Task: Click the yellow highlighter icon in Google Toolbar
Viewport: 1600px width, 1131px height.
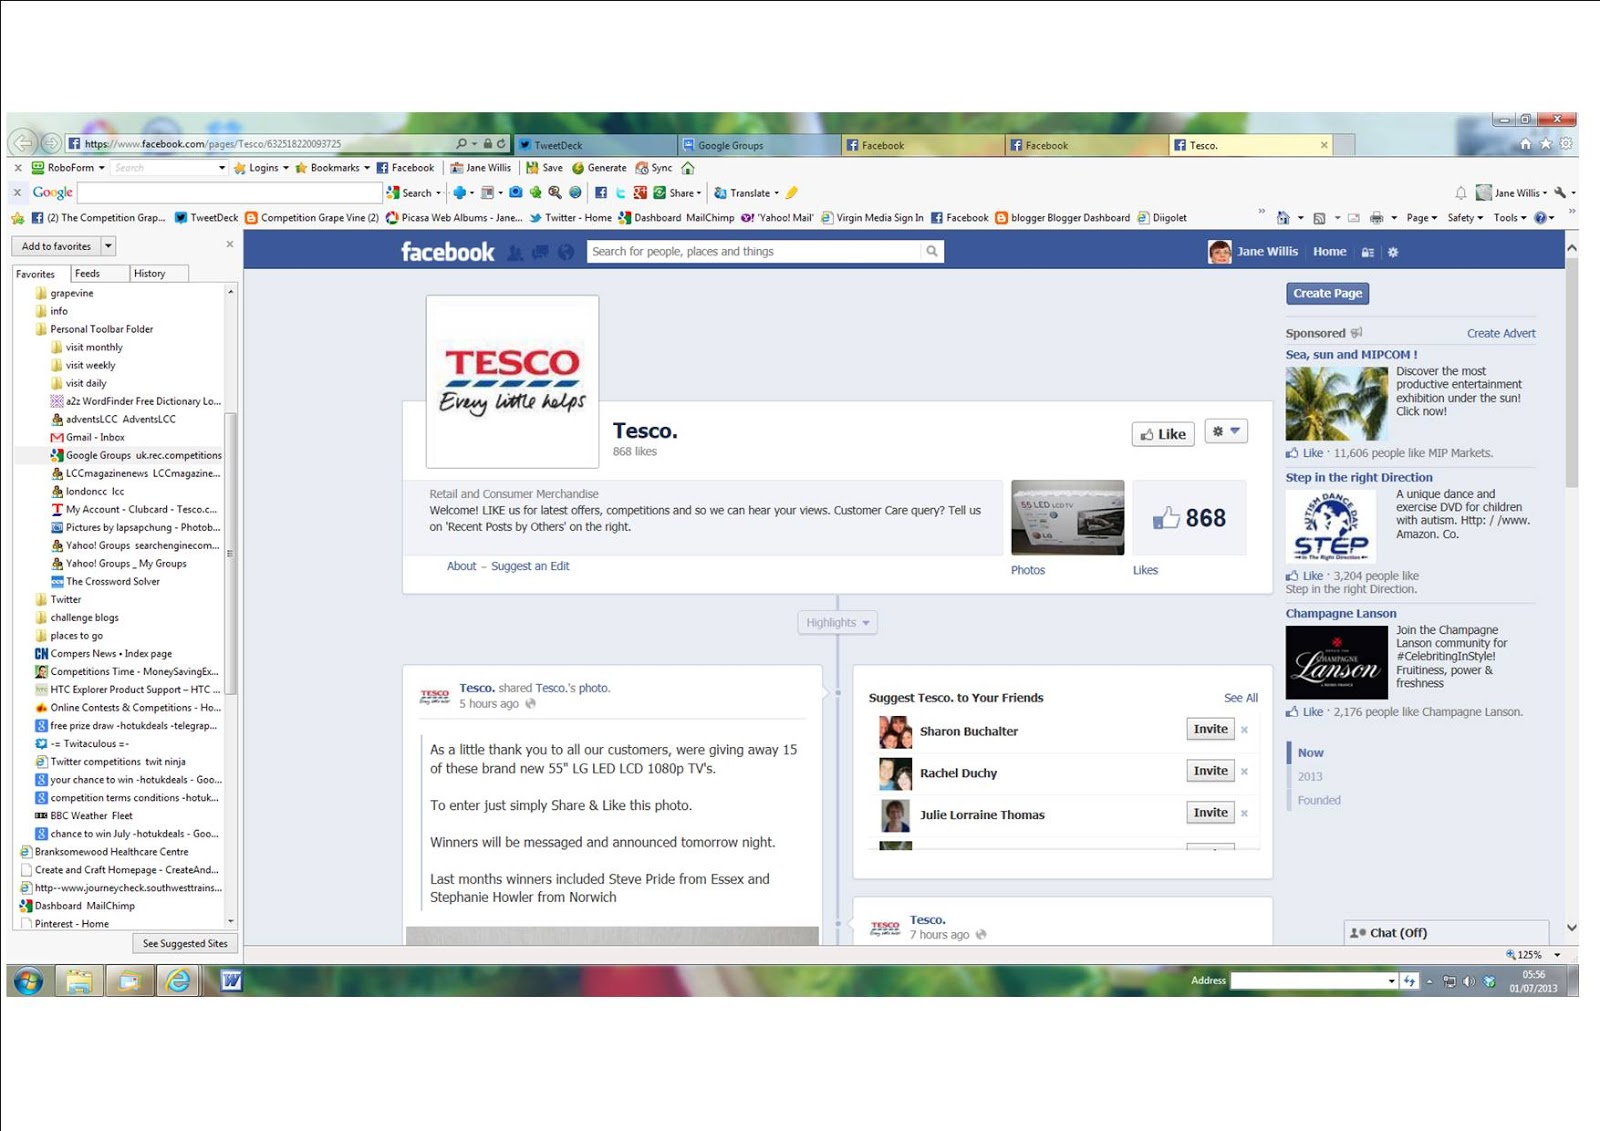Action: point(791,193)
